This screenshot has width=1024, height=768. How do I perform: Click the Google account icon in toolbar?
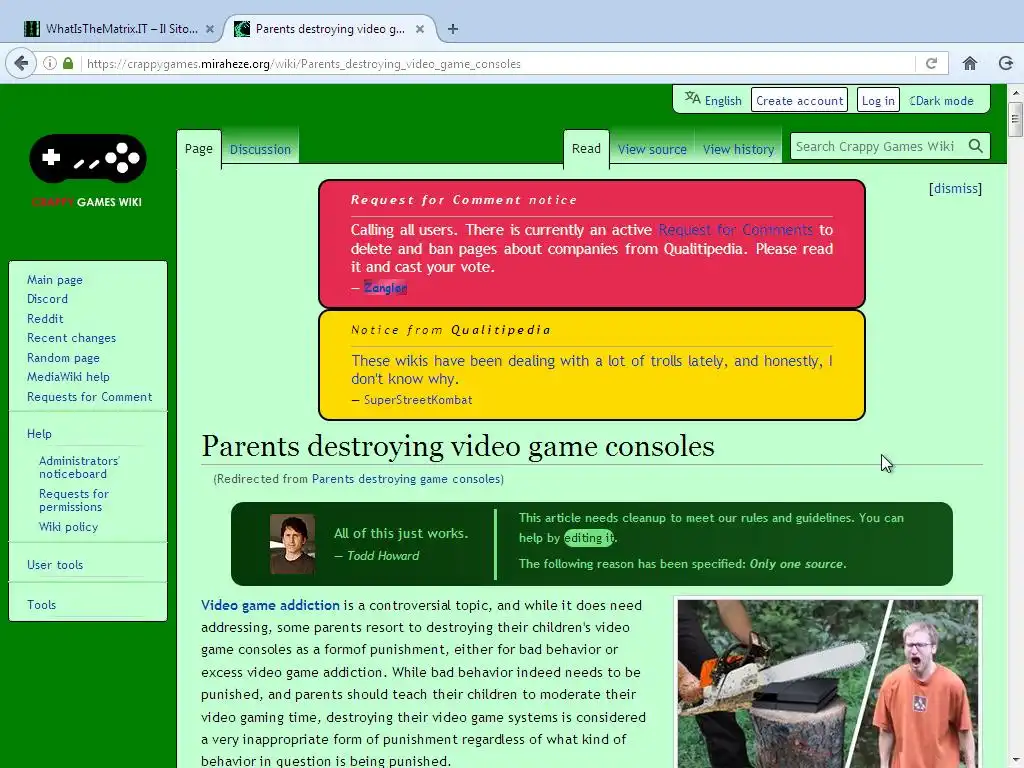tap(1006, 63)
